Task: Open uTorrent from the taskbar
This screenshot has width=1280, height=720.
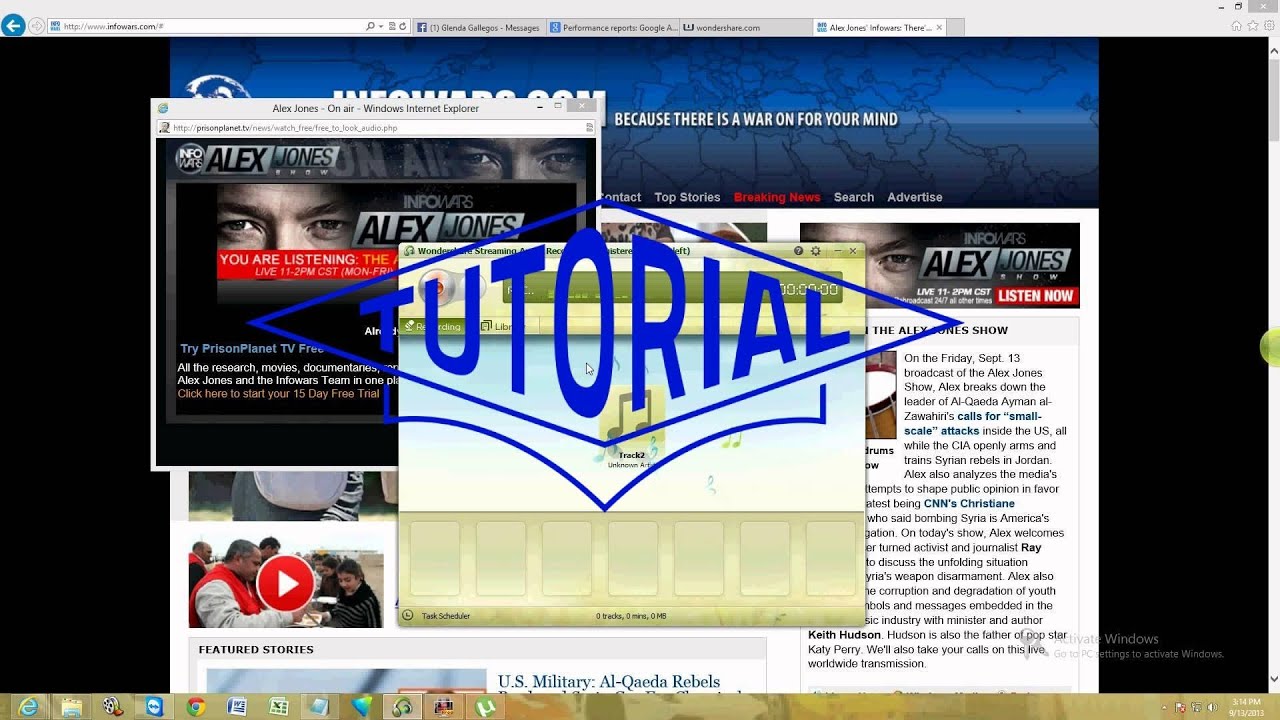Action: (485, 707)
